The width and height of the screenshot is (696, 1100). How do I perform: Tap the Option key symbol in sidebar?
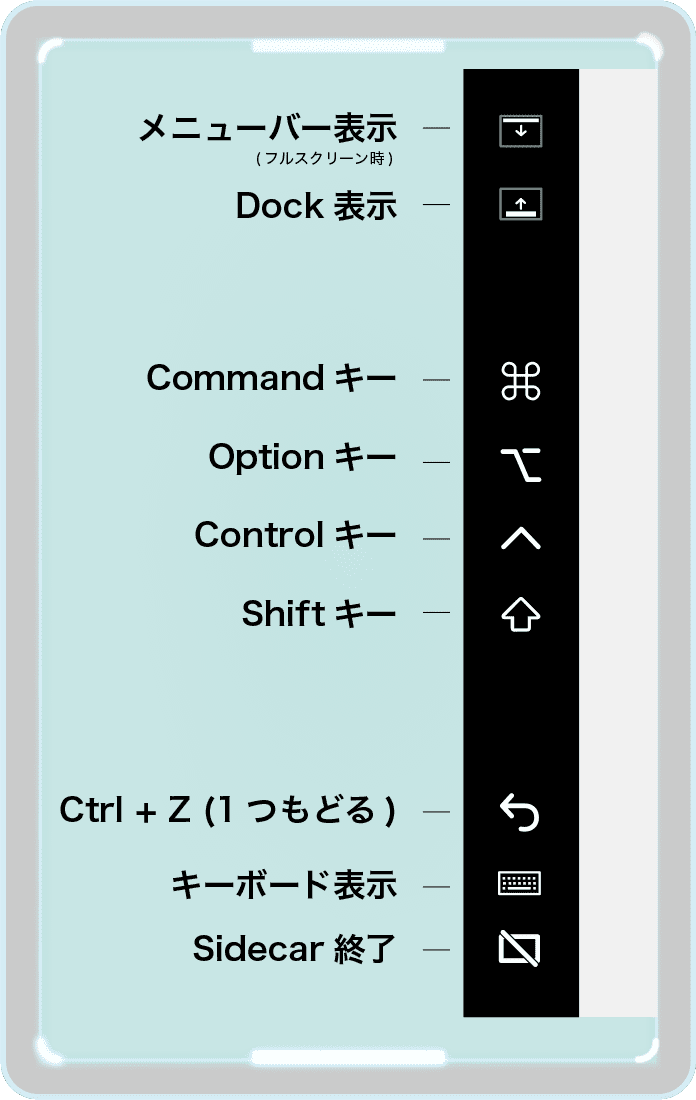point(521,464)
